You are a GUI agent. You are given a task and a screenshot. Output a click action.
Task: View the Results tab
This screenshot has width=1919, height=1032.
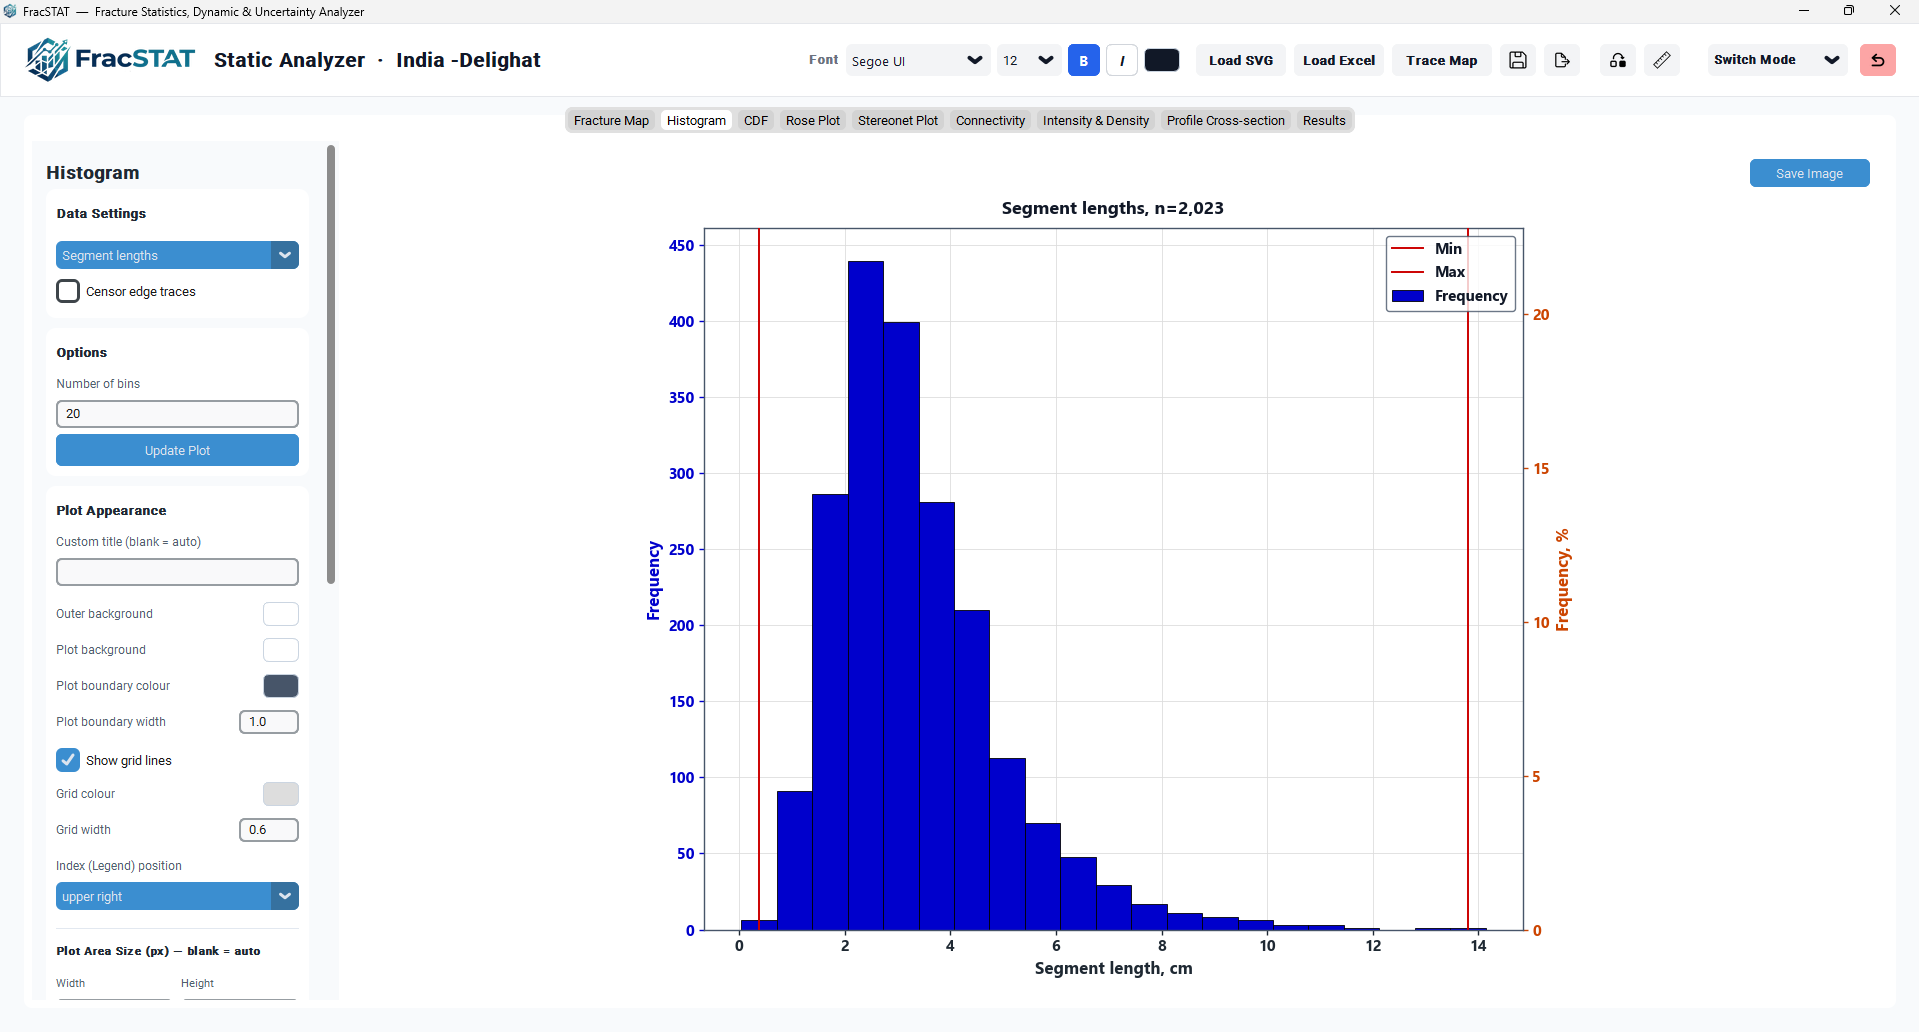tap(1324, 120)
